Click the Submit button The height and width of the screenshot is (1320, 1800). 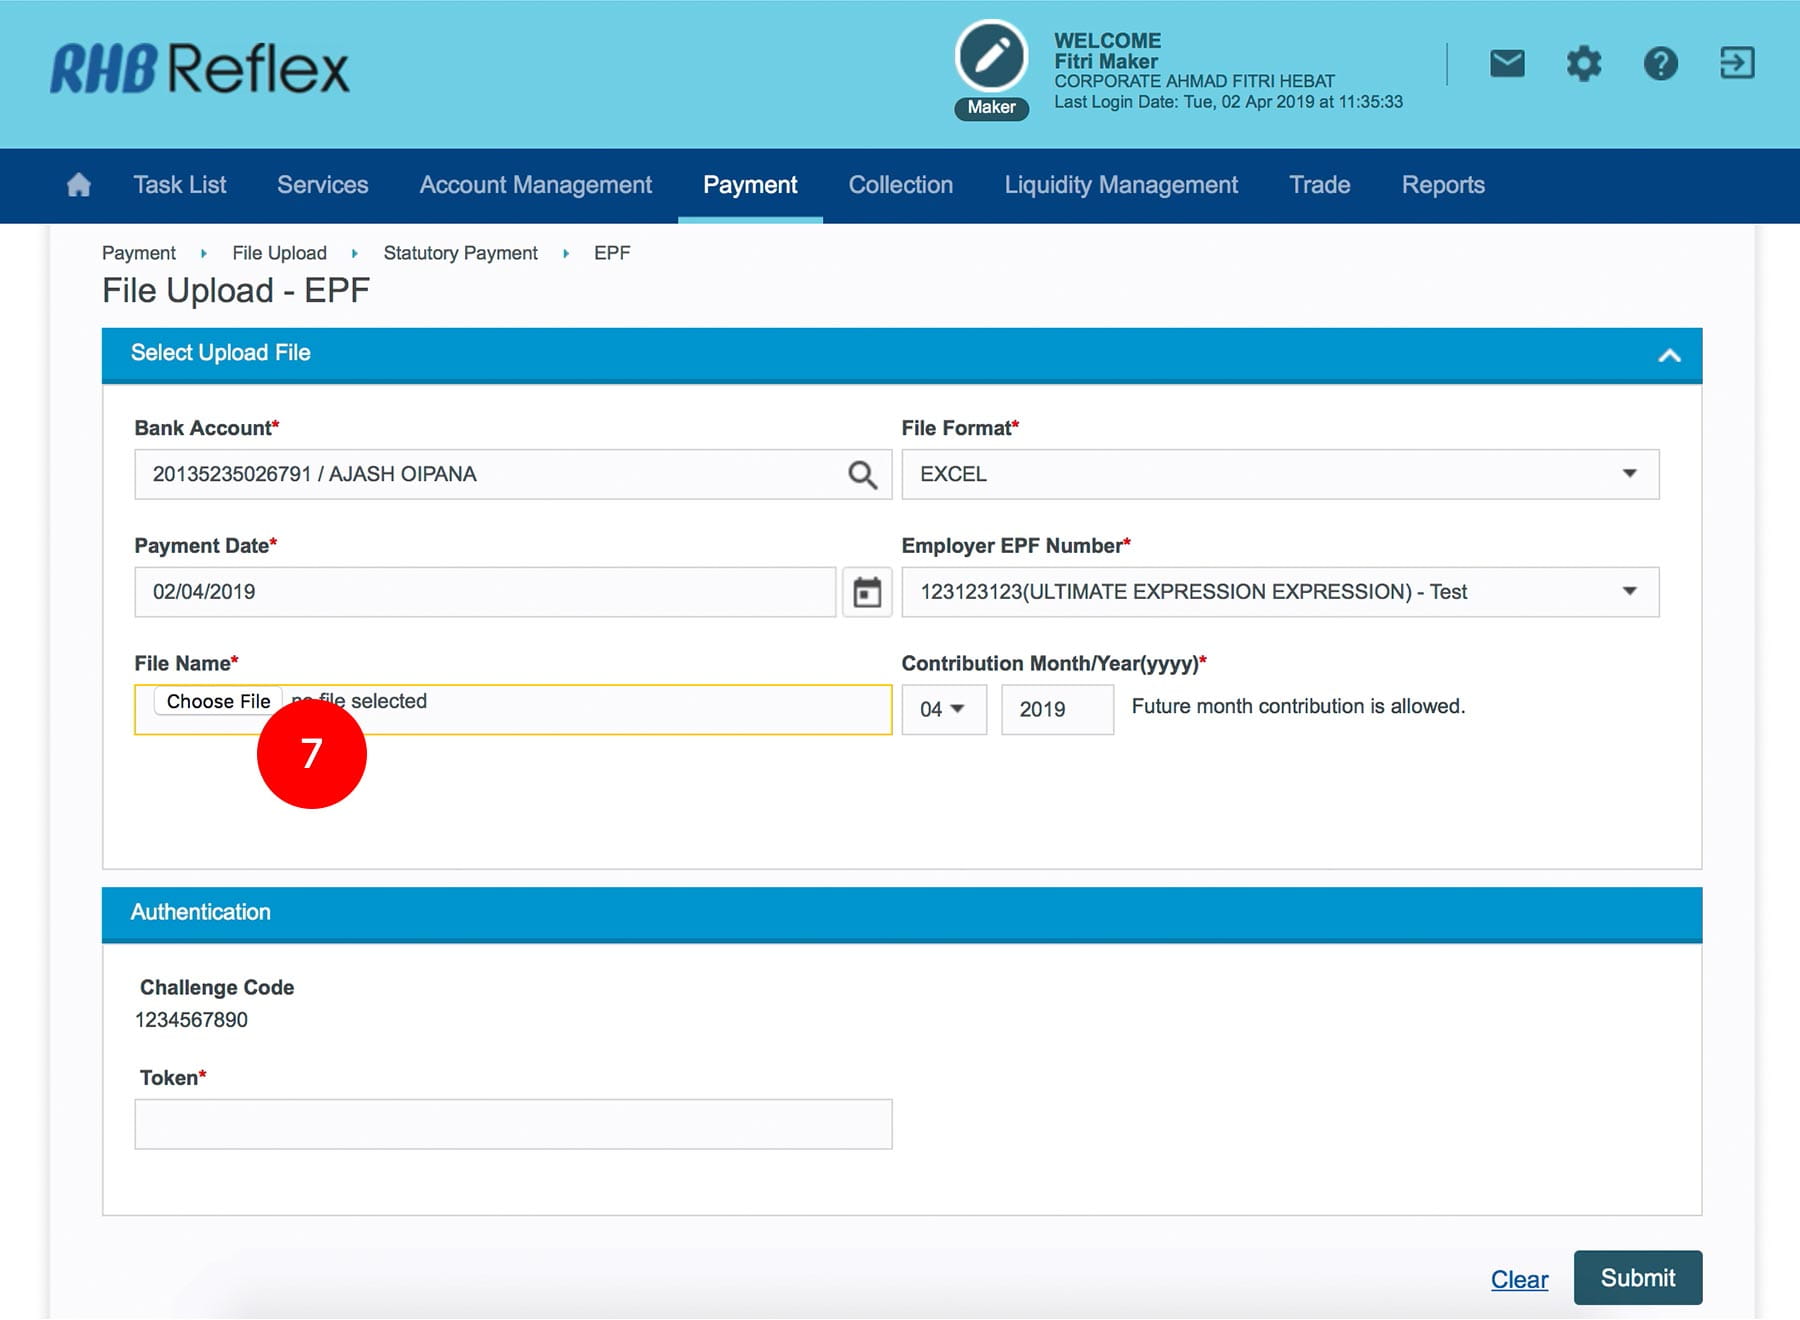pos(1637,1278)
